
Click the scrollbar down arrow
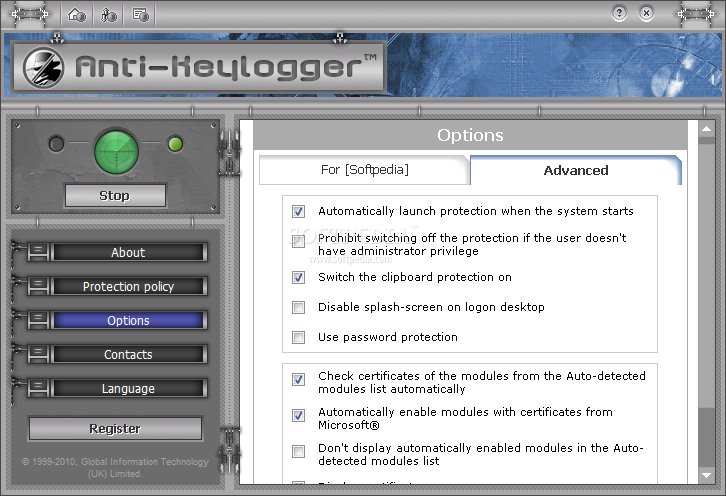[707, 475]
